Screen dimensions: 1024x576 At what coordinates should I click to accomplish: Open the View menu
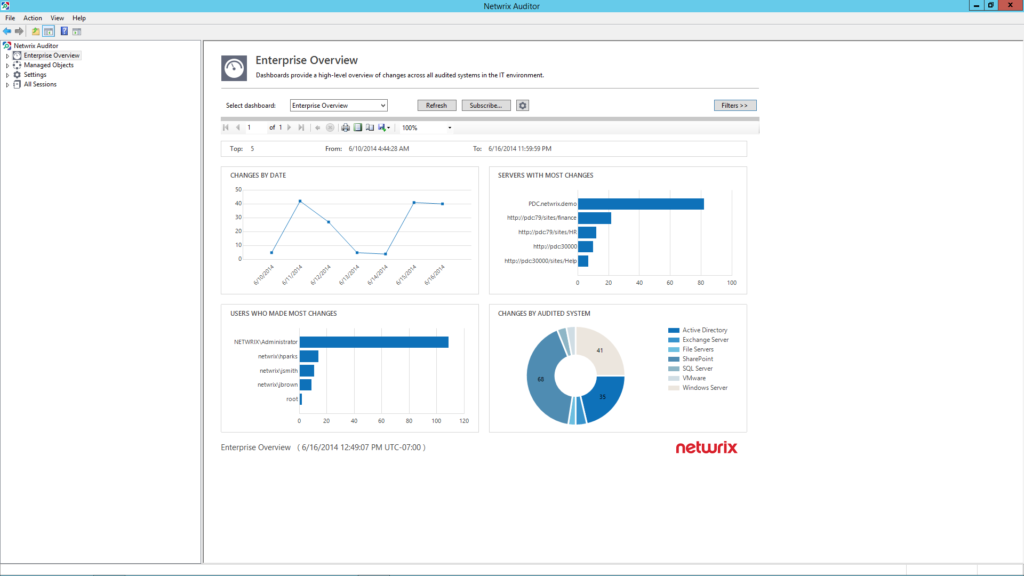coord(57,17)
